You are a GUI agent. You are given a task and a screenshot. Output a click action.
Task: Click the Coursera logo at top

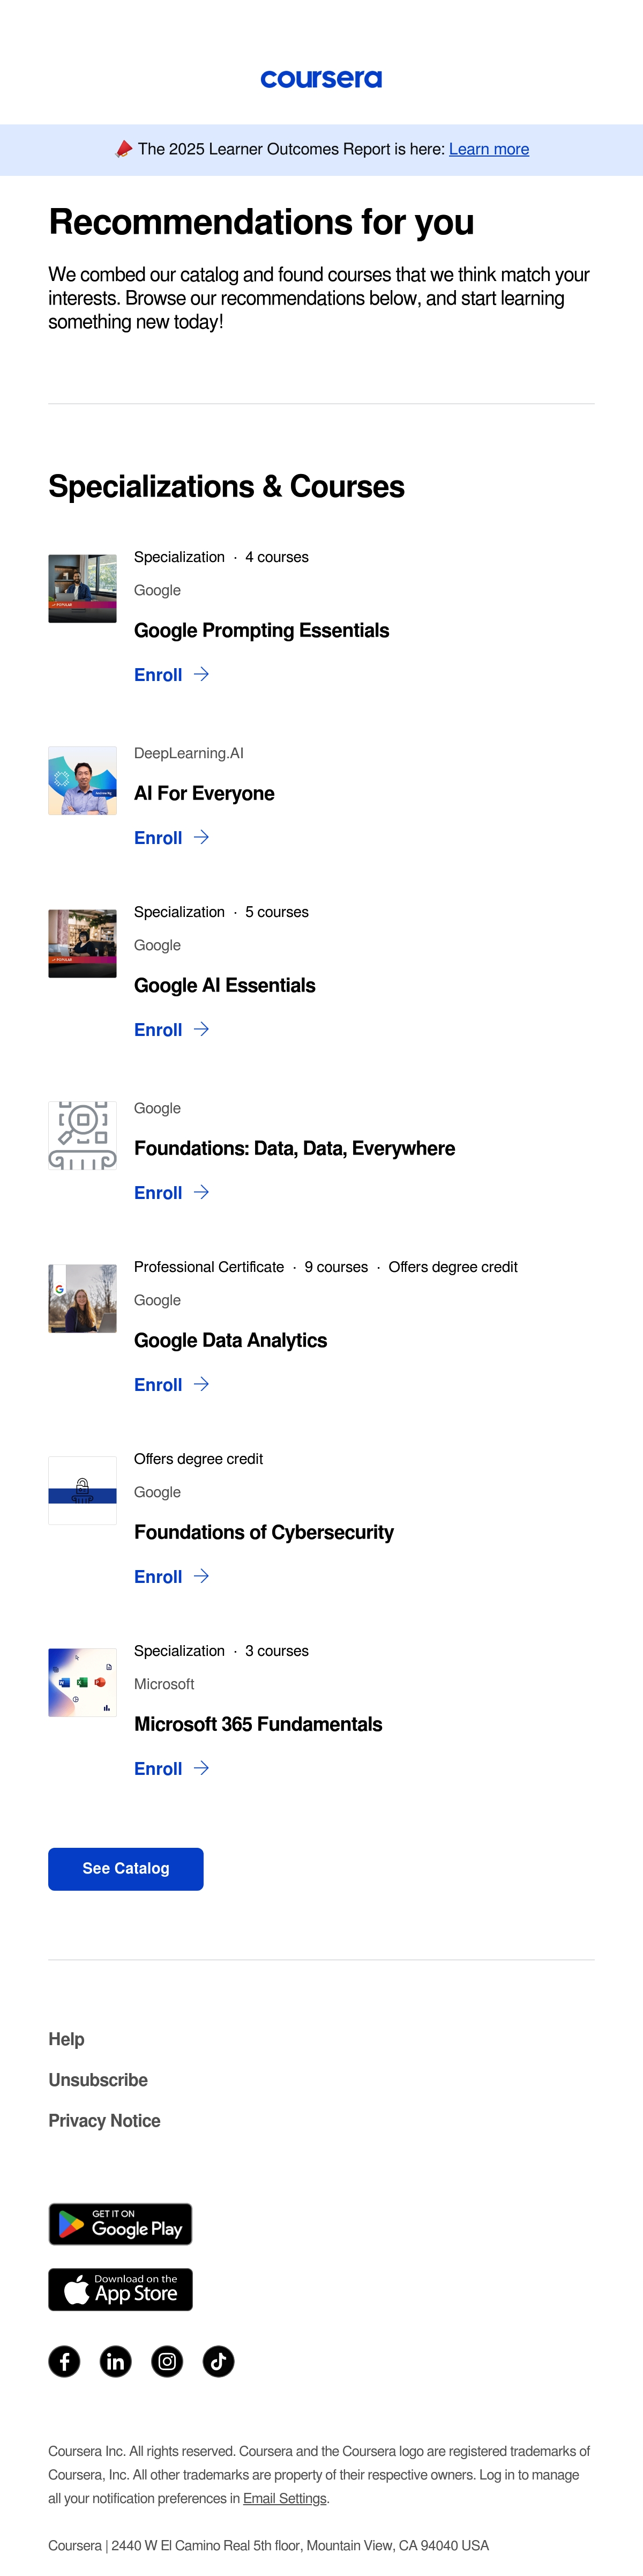point(321,79)
